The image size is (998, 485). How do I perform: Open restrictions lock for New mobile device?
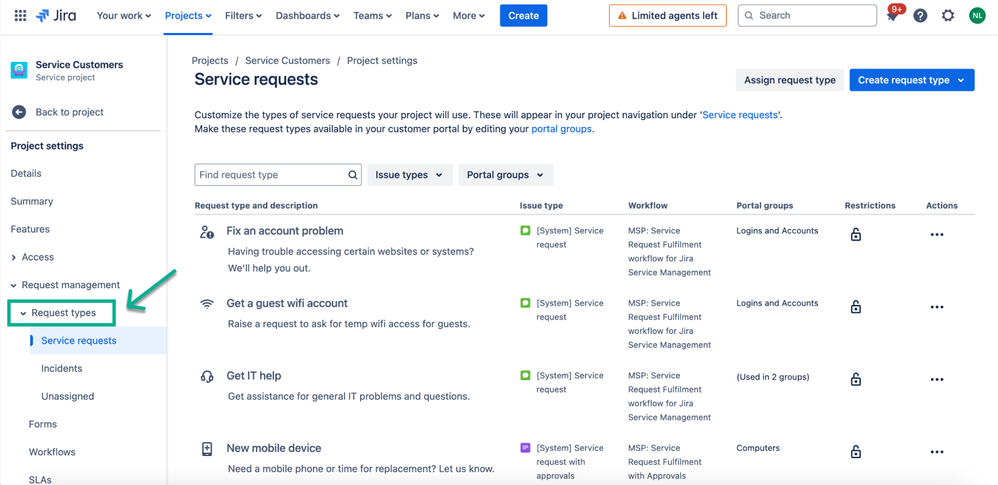coord(856,453)
